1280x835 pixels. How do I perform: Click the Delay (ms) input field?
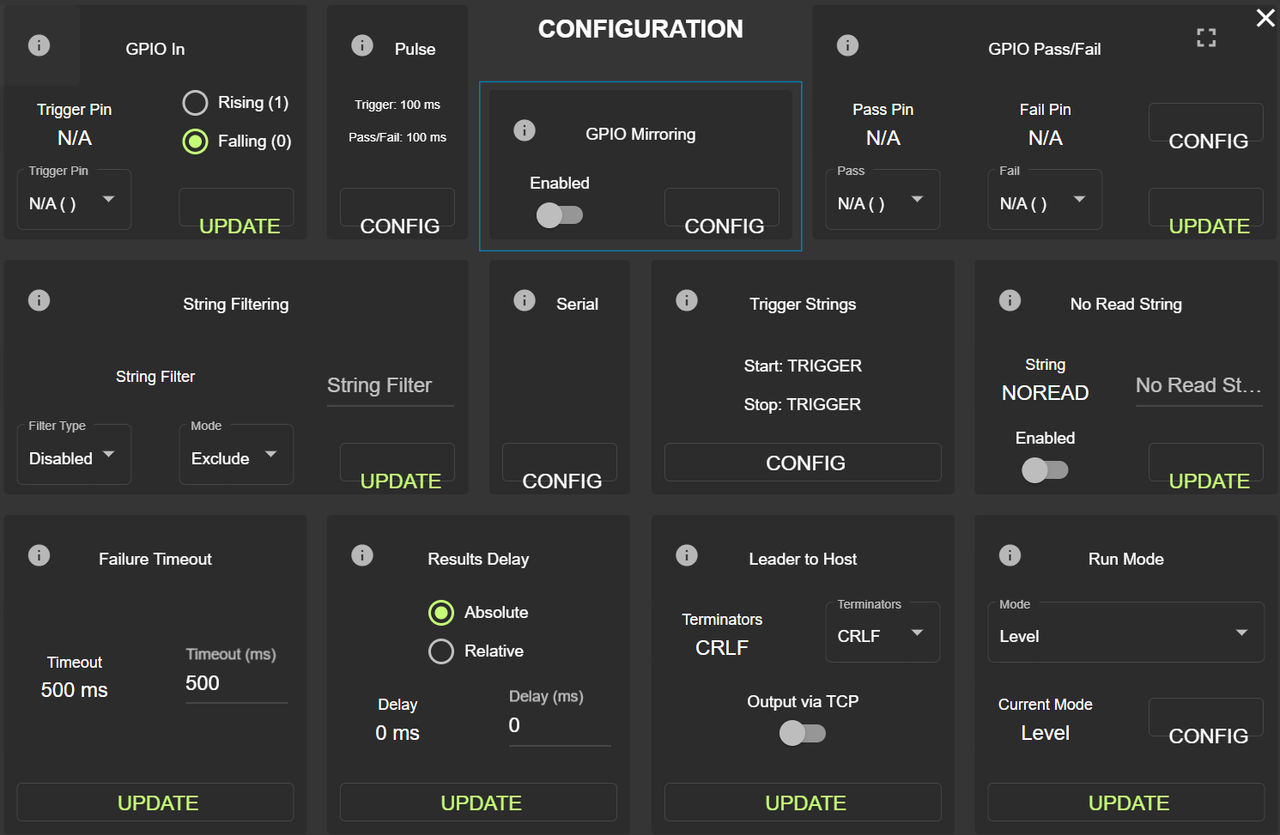click(x=560, y=725)
